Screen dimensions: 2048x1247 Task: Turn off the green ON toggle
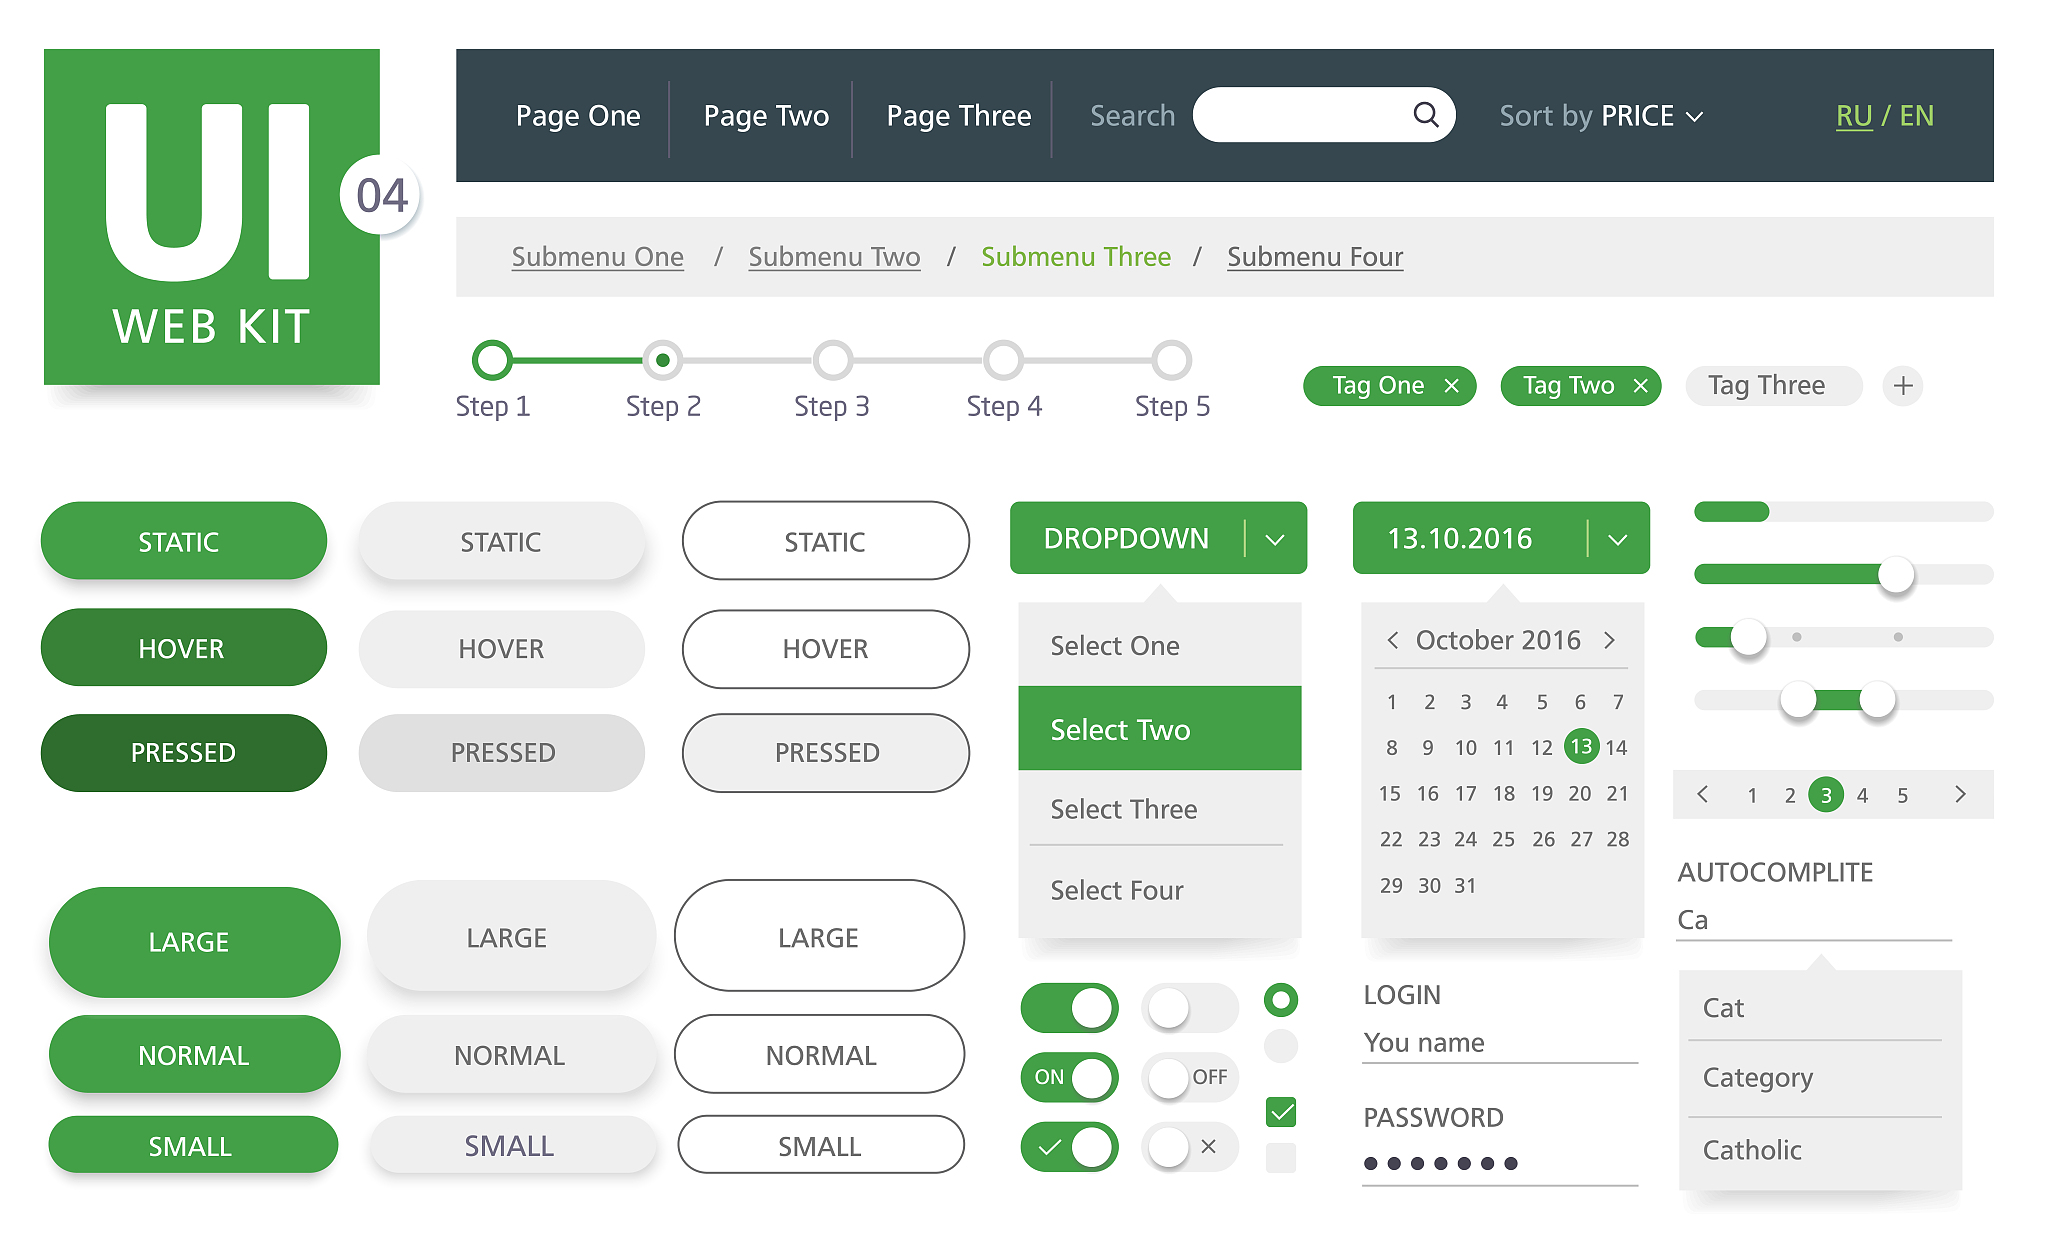pos(1069,1077)
